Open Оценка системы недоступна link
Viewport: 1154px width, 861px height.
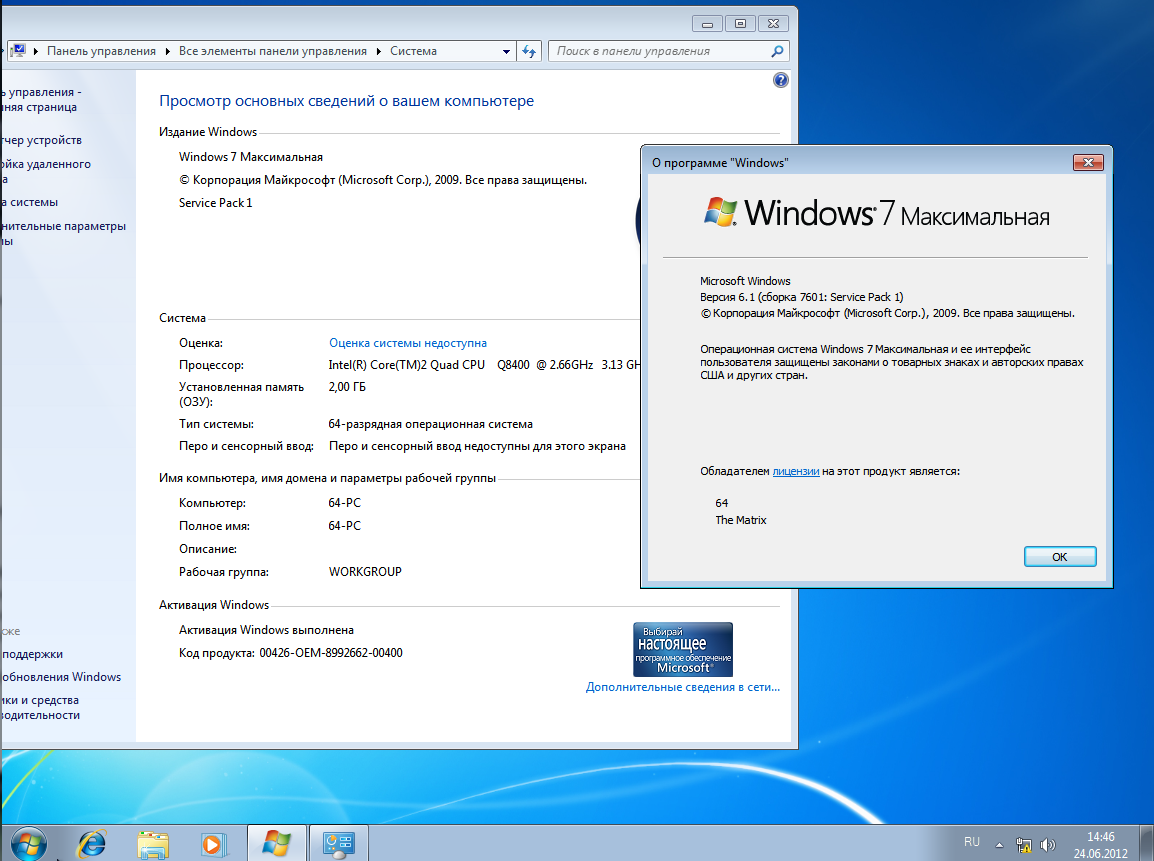tap(408, 343)
